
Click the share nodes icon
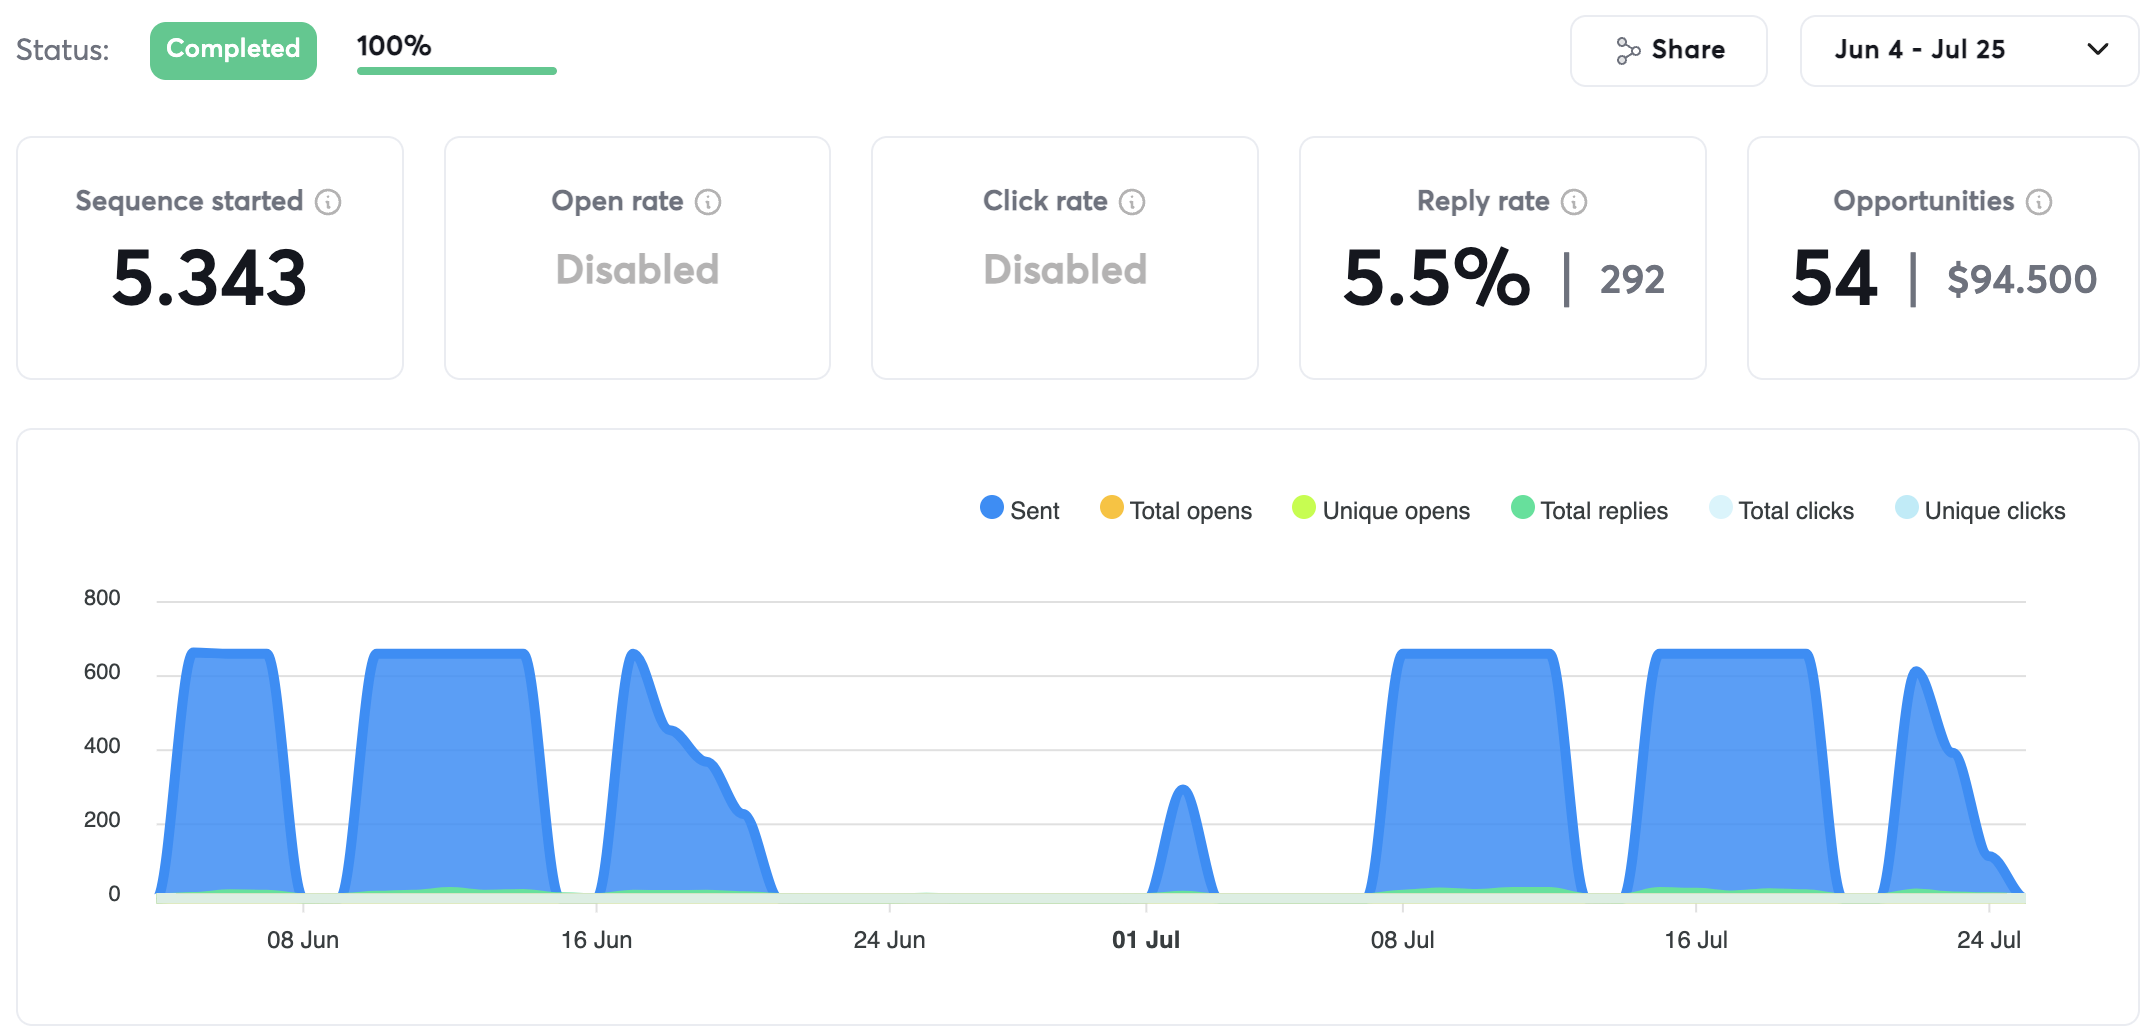pyautogui.click(x=1628, y=51)
